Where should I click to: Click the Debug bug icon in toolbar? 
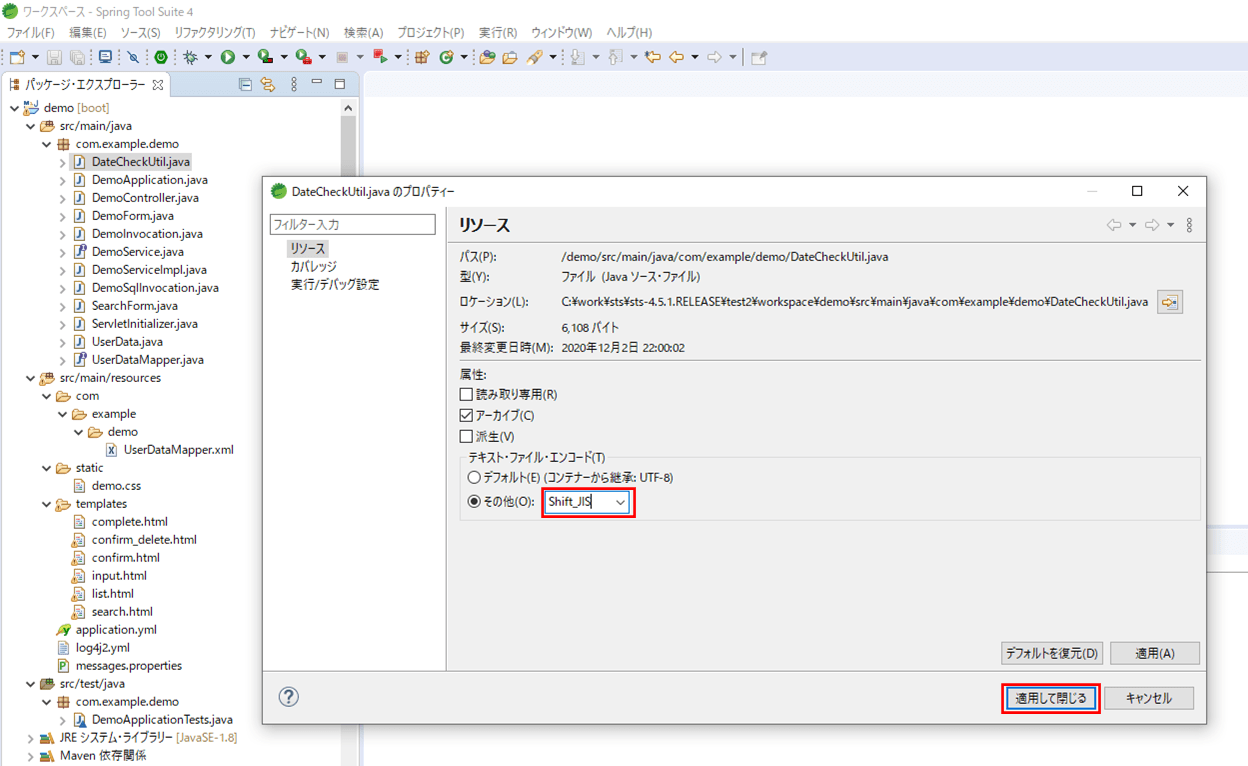190,58
